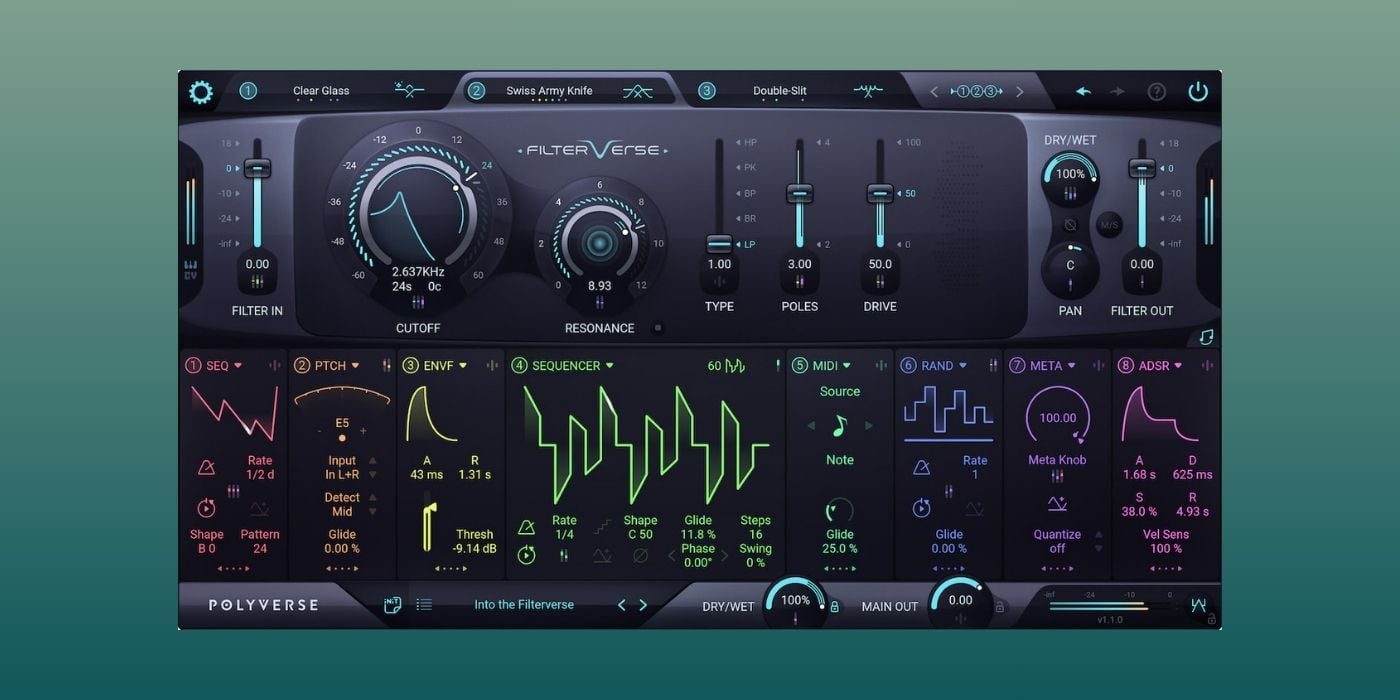Open the preset list icon
The height and width of the screenshot is (700, 1400).
(424, 605)
